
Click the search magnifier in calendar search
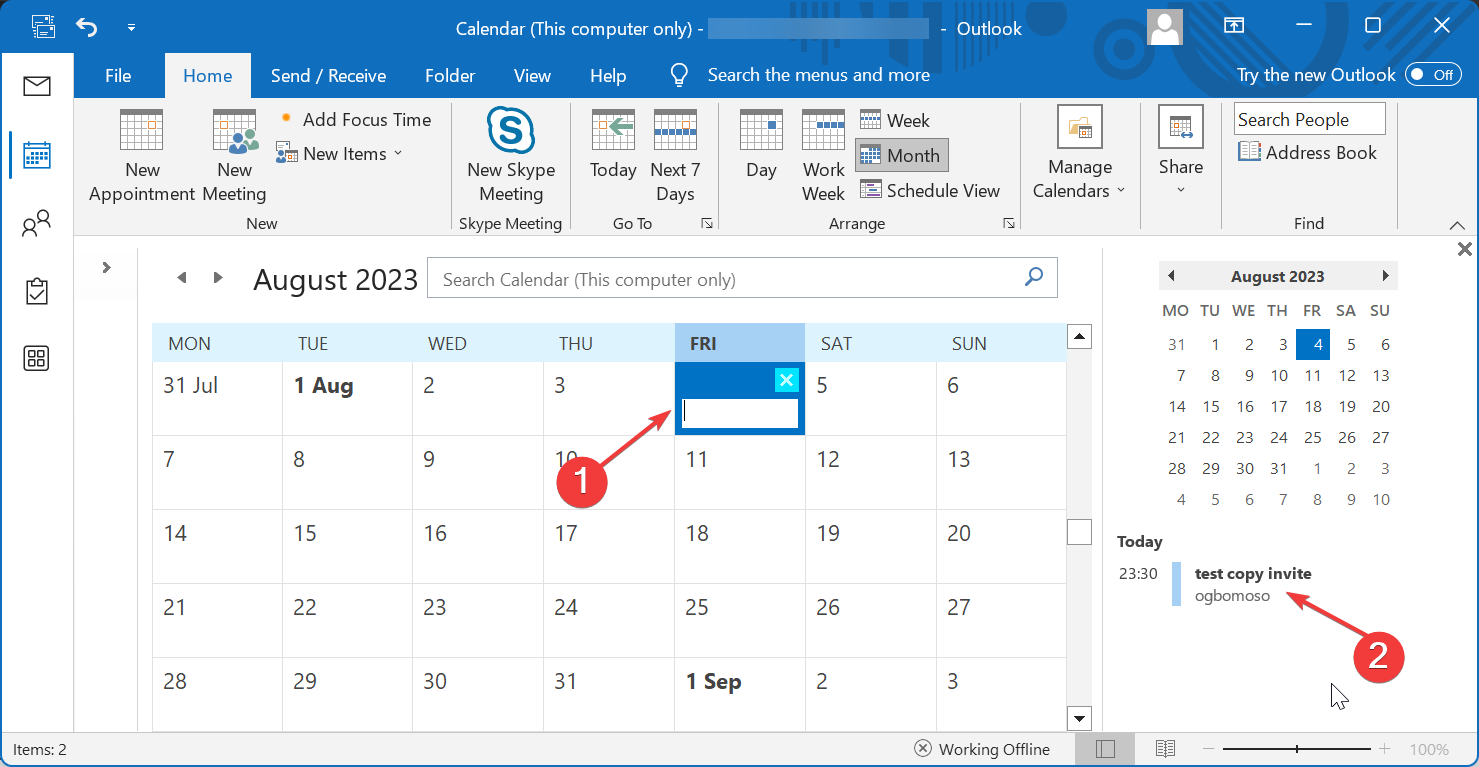point(1034,278)
